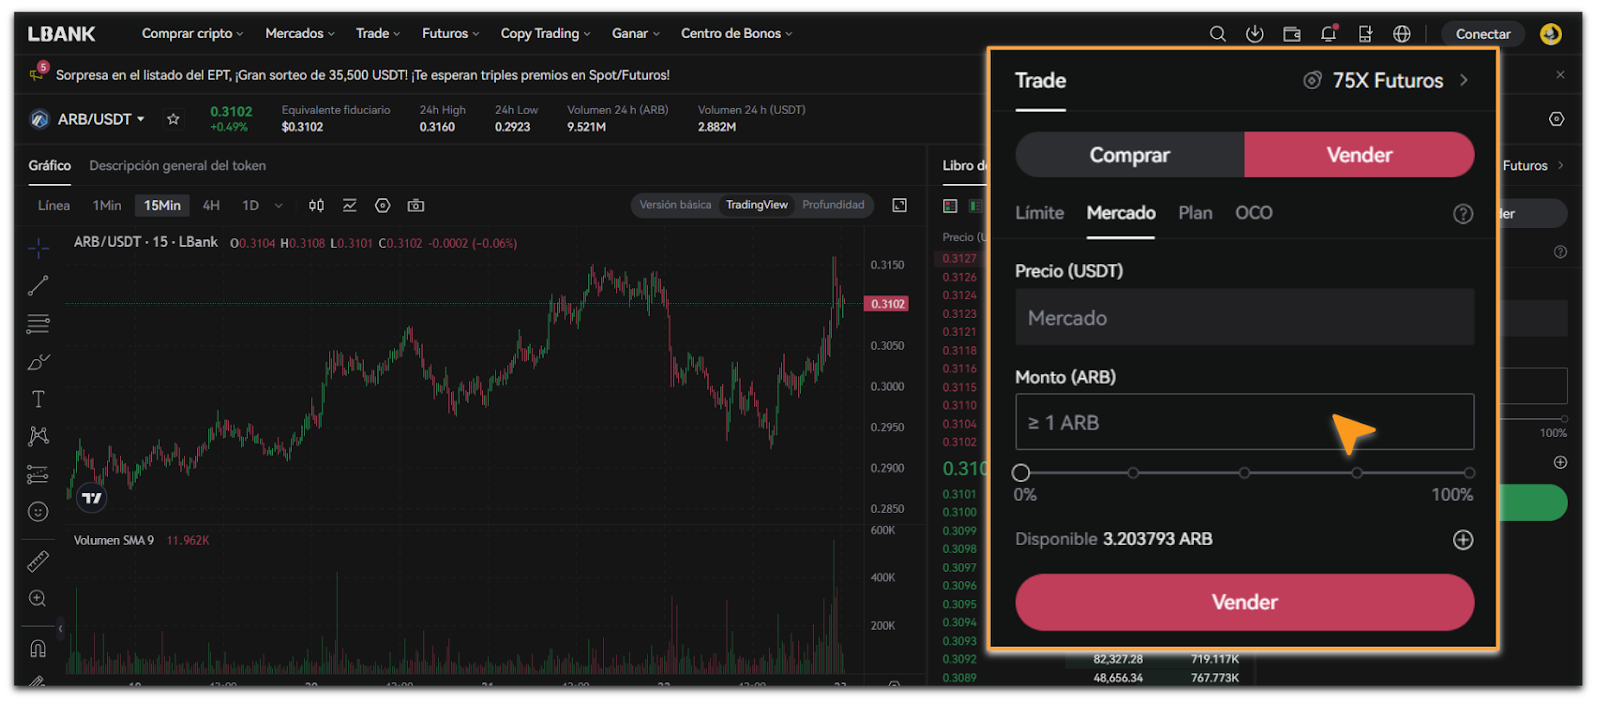
Task: Click the order type help question icon
Action: (x=1463, y=214)
